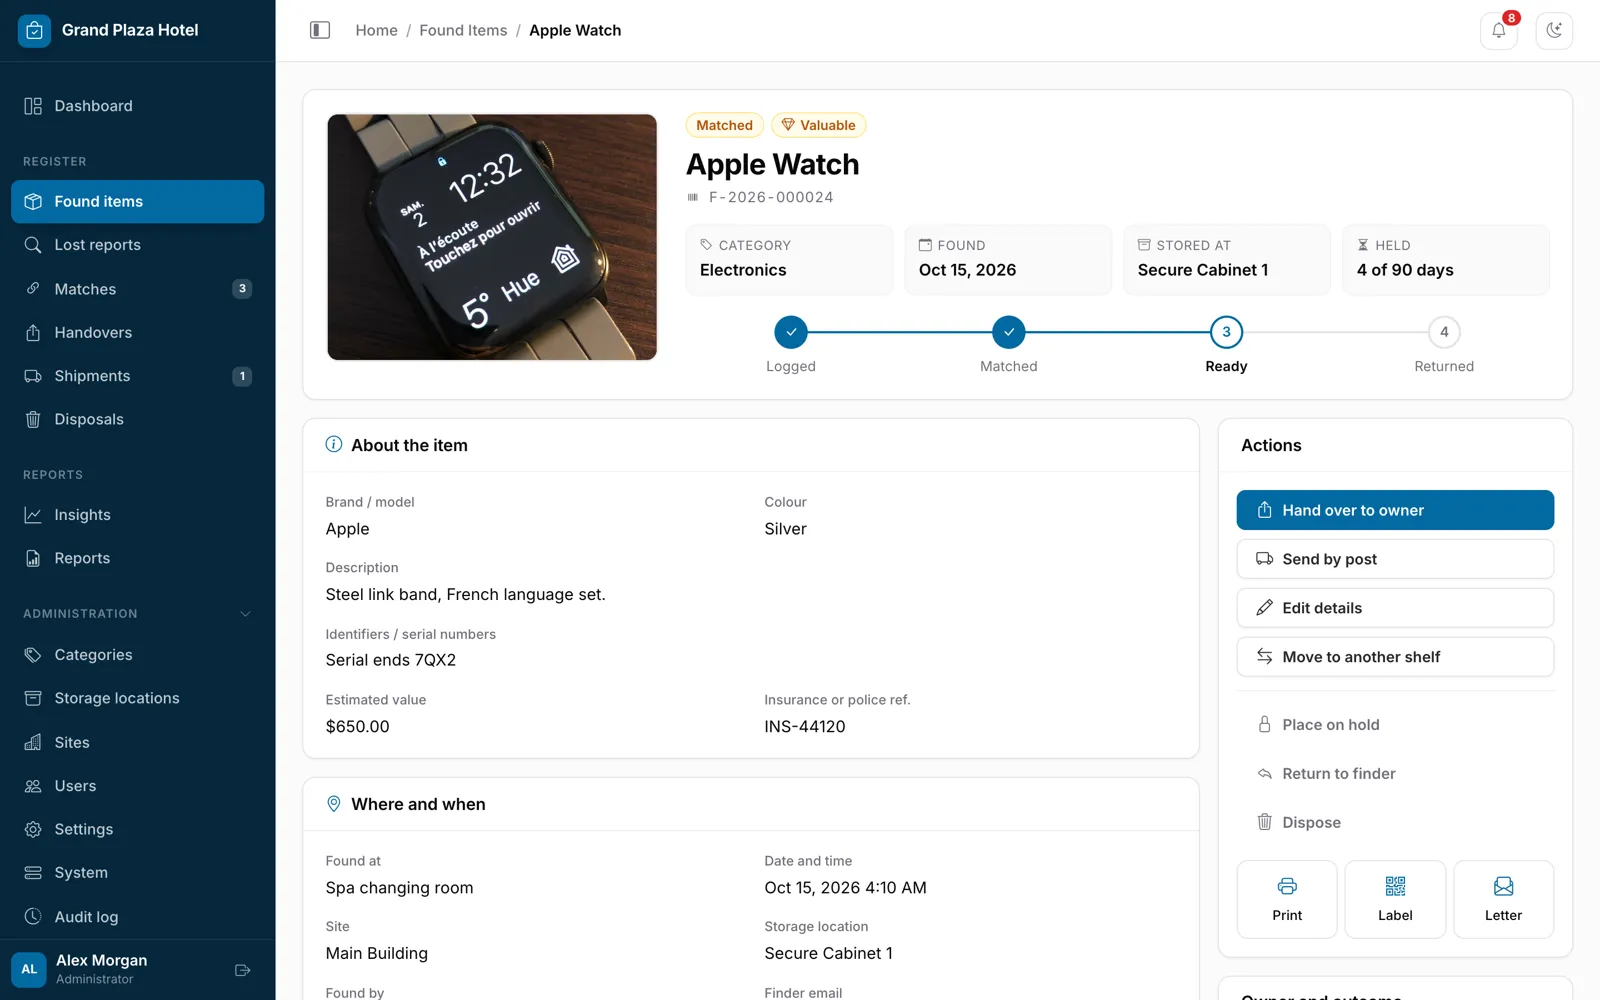Click the Storage locations icon
This screenshot has height=1000, width=1600.
33,698
